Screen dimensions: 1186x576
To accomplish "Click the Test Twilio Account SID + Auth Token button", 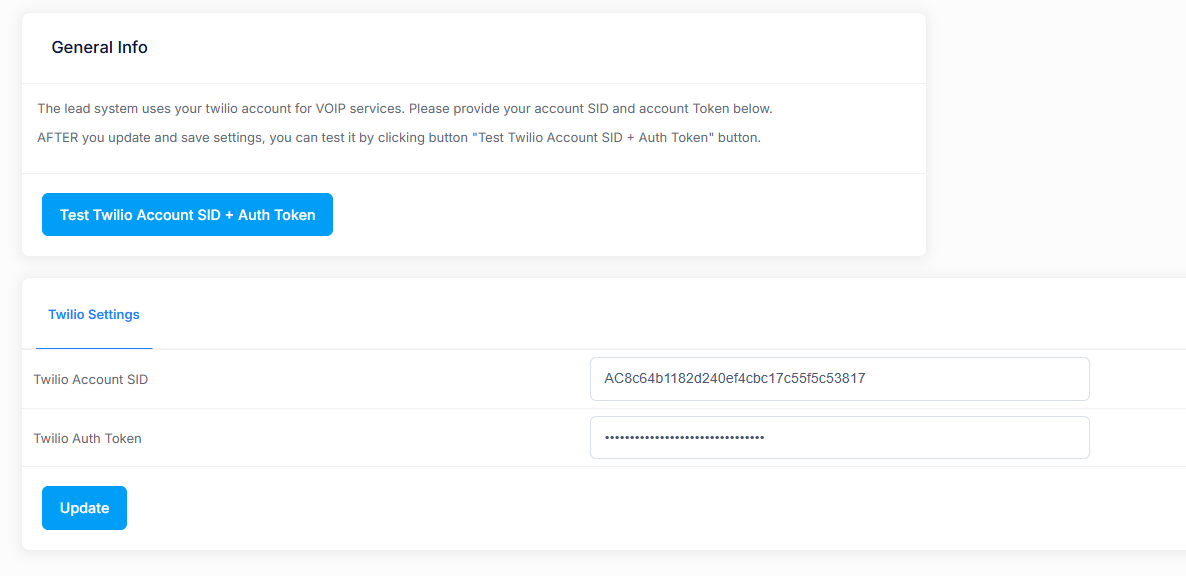I will pos(187,215).
